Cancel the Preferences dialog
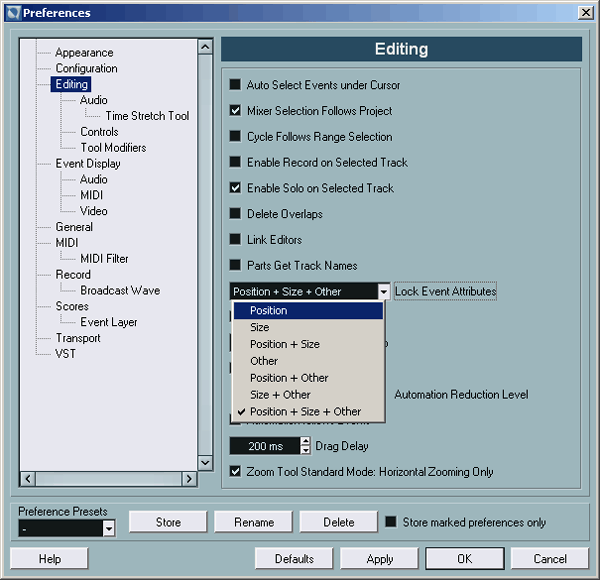This screenshot has width=600, height=580. click(550, 559)
